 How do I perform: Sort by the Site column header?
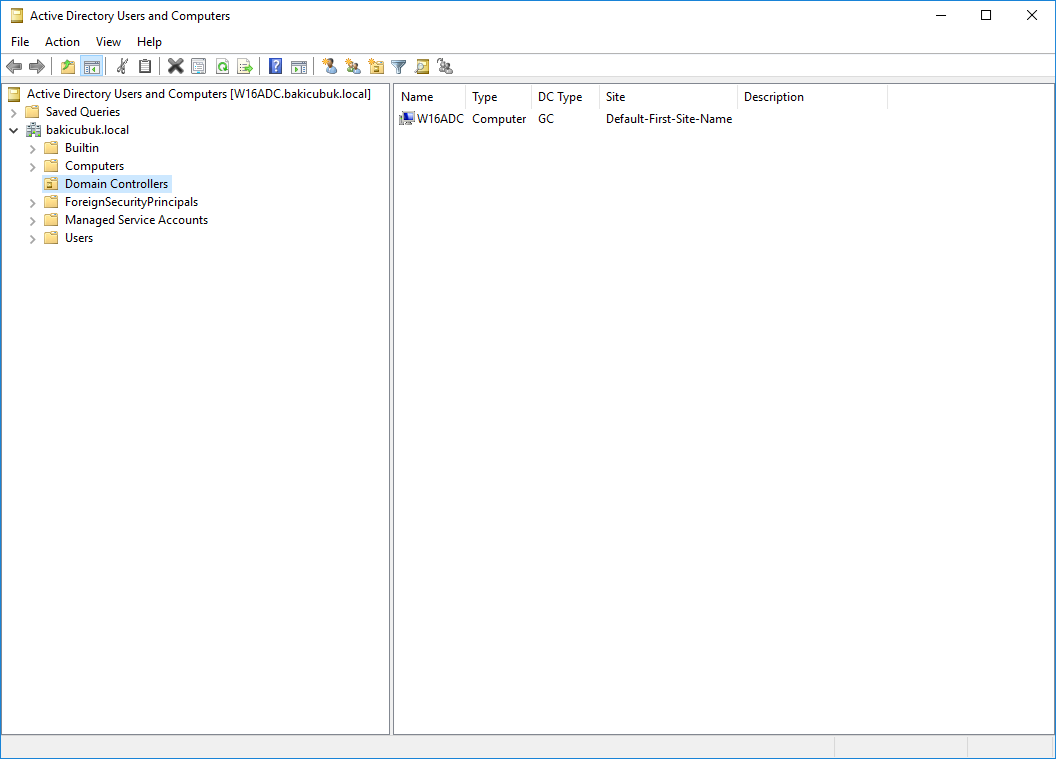tap(668, 97)
